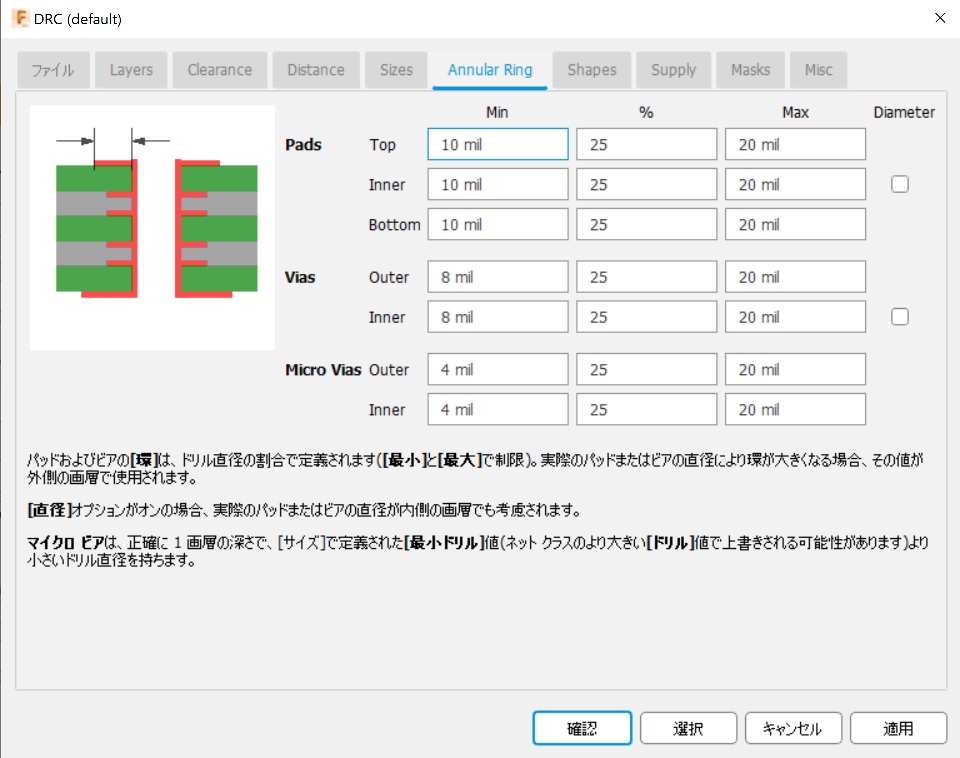Apply DRC settings with 適用

tap(898, 728)
